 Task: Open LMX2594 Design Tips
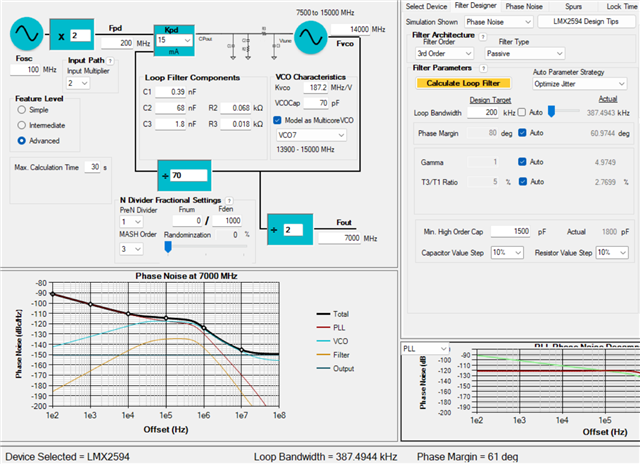pyautogui.click(x=586, y=22)
